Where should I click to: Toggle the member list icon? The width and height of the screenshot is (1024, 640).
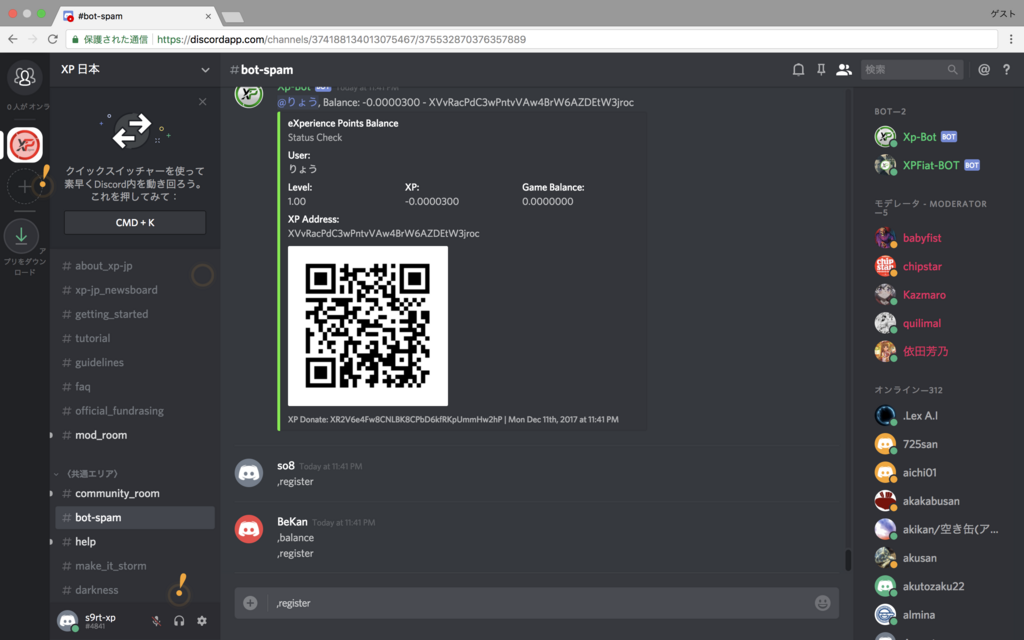pos(844,70)
